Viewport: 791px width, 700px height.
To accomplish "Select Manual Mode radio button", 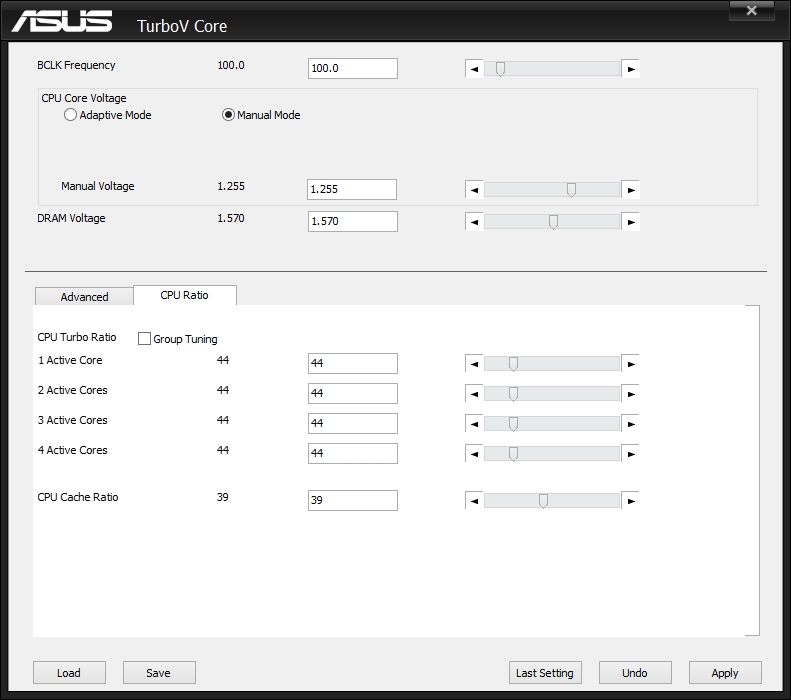I will (x=228, y=115).
